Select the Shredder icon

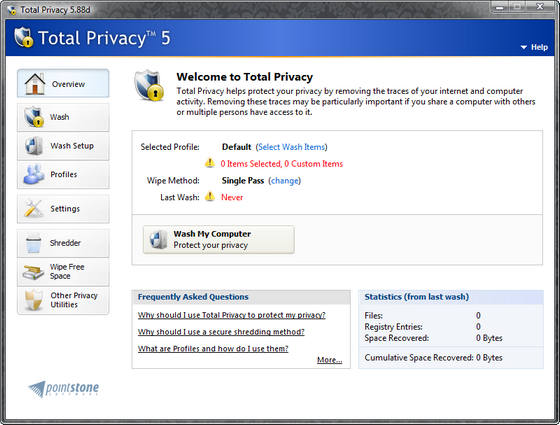(x=34, y=243)
